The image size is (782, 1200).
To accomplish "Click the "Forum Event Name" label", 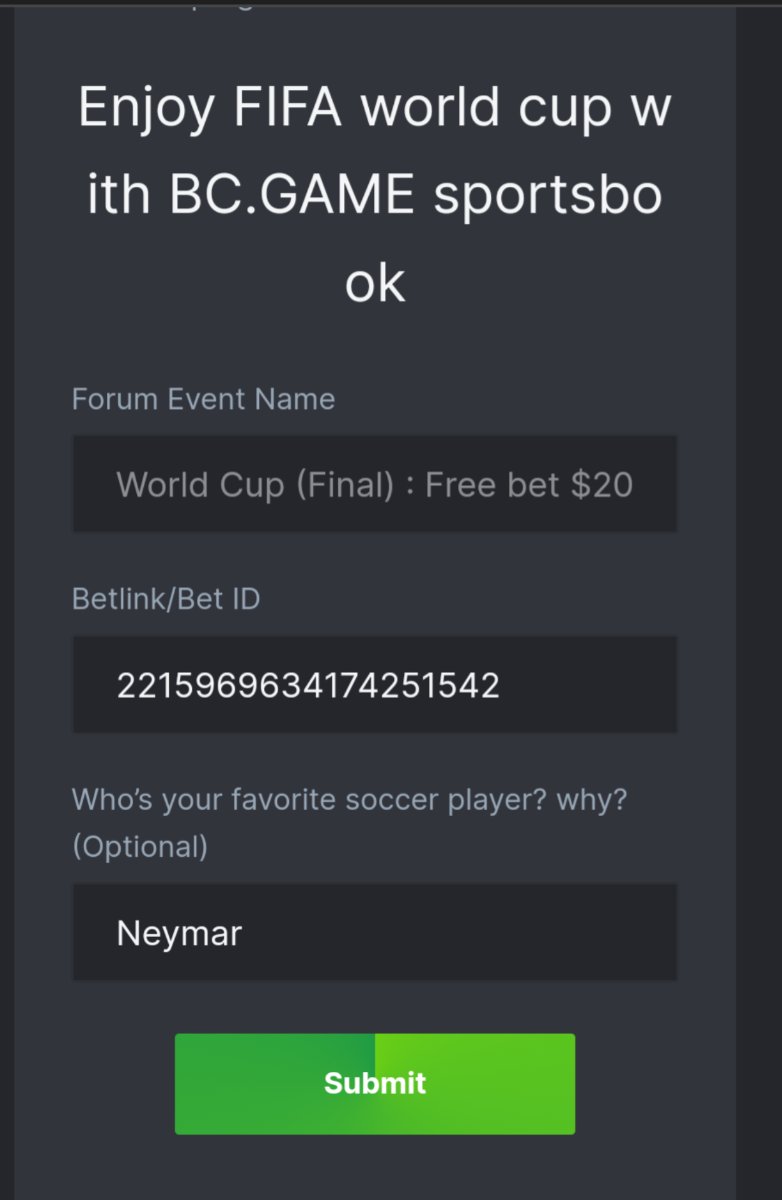I will point(203,399).
